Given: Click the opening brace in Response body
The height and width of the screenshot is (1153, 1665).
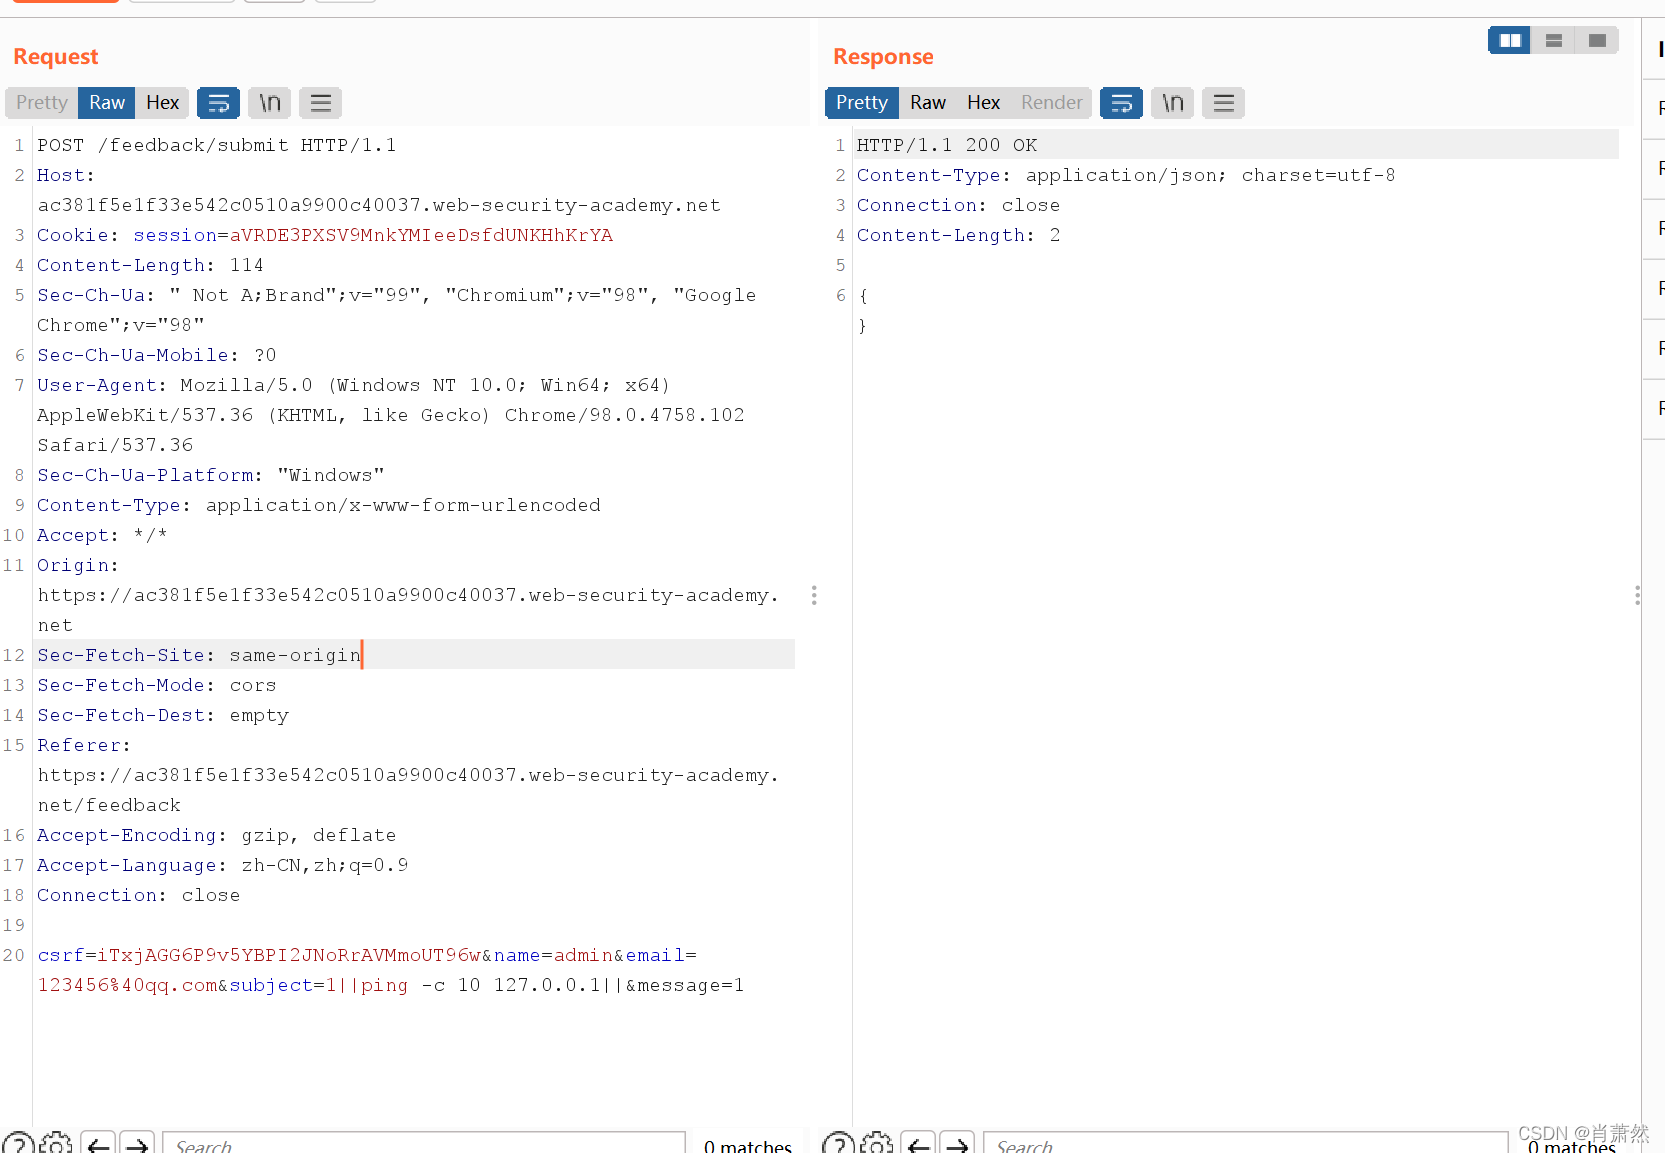Looking at the screenshot, I should pos(863,295).
